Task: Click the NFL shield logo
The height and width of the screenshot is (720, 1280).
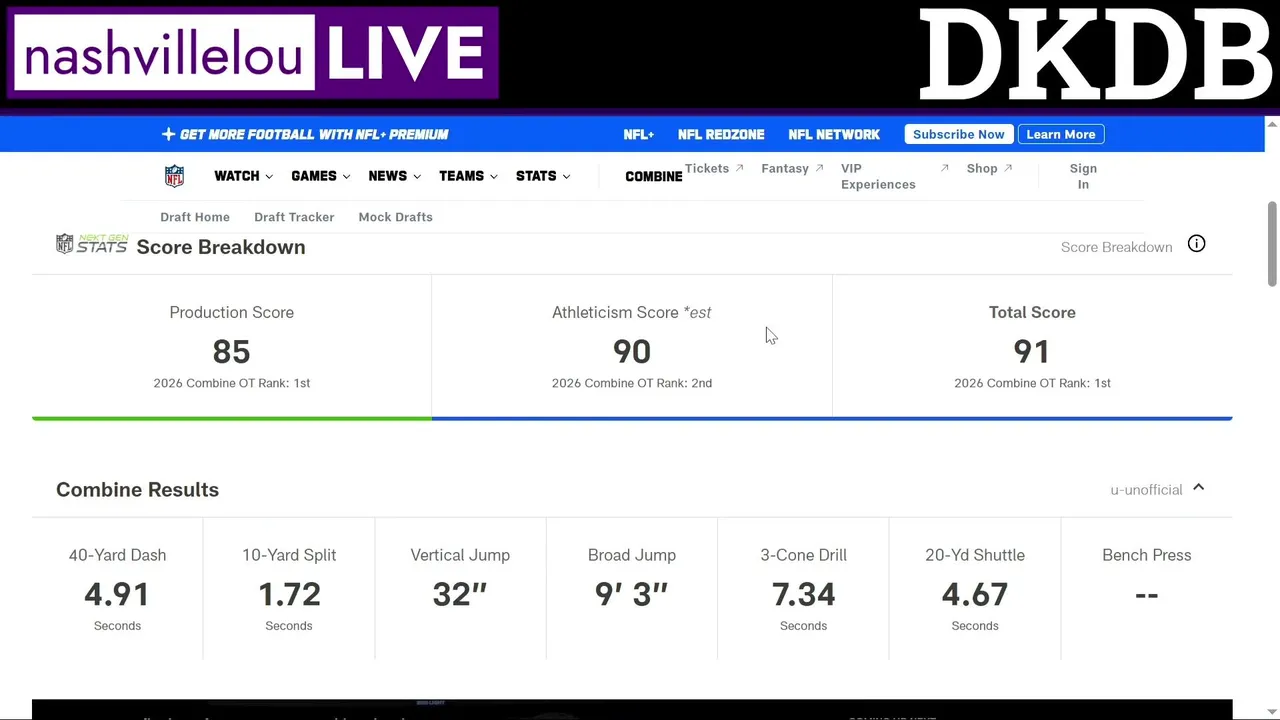Action: tap(174, 176)
